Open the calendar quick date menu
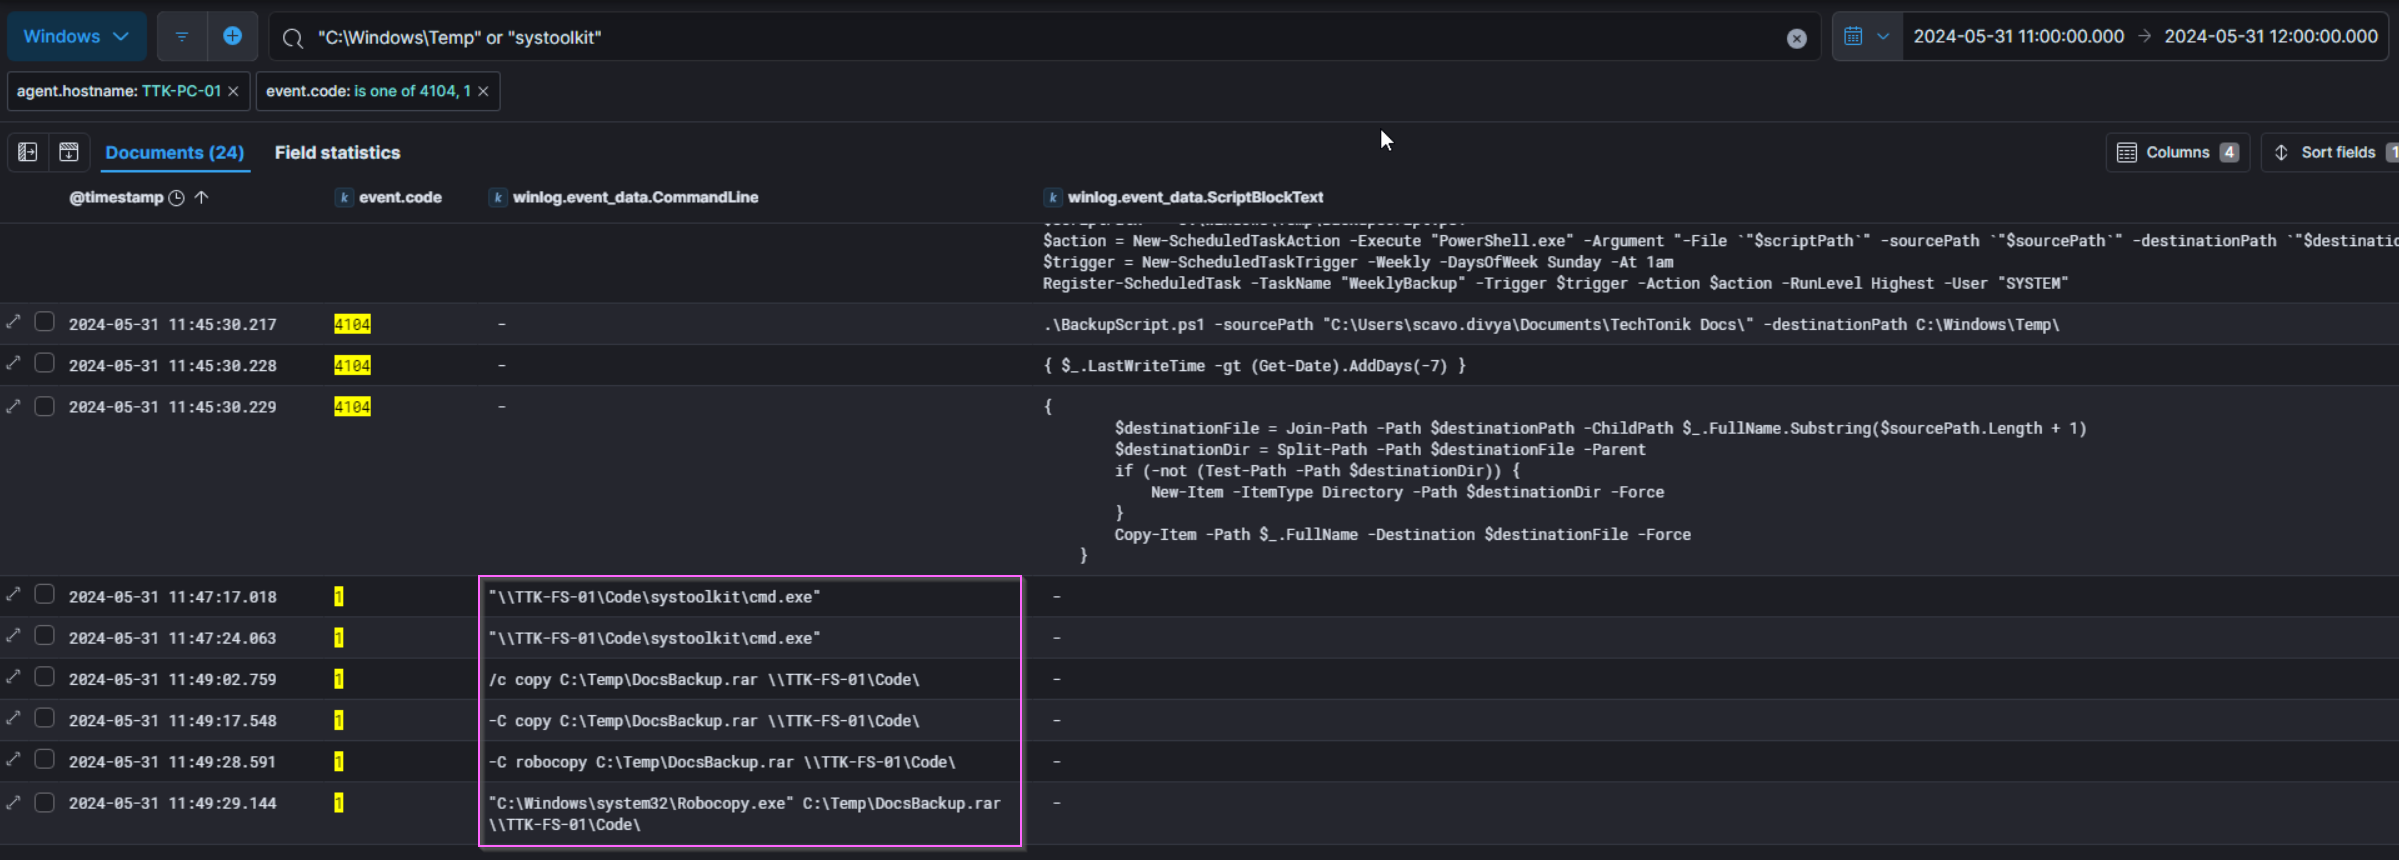Viewport: 2399px width, 860px height. click(x=1865, y=37)
